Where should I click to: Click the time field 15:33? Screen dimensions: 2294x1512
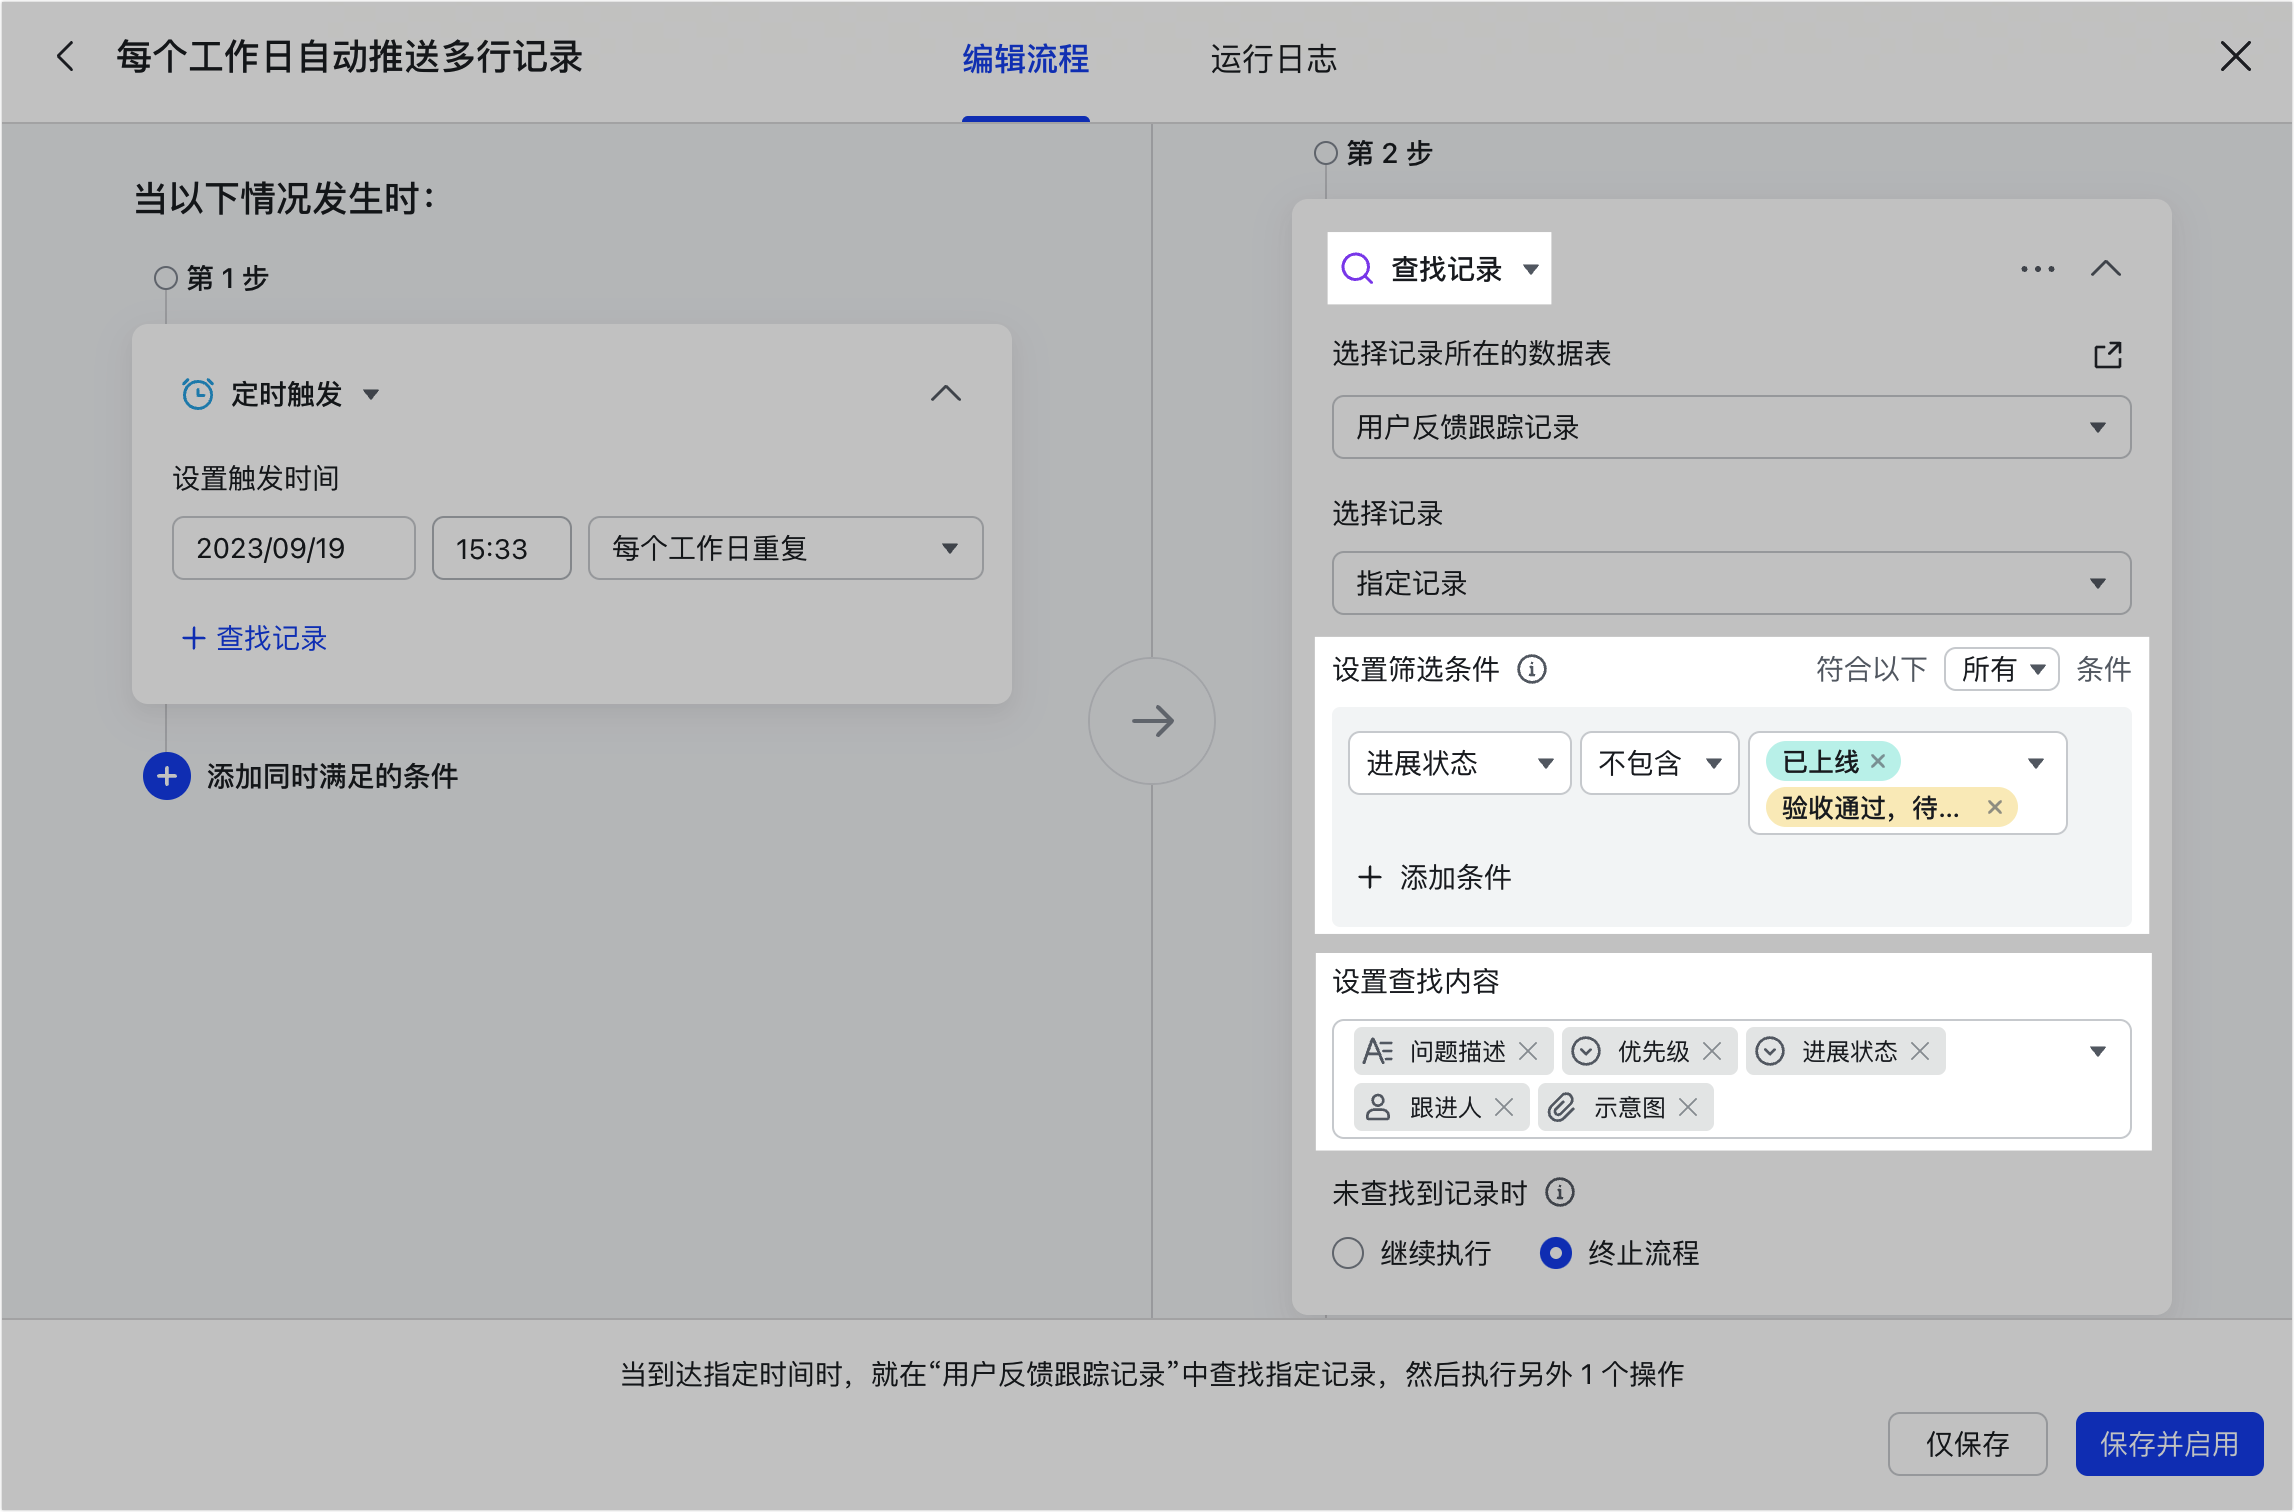coord(502,548)
